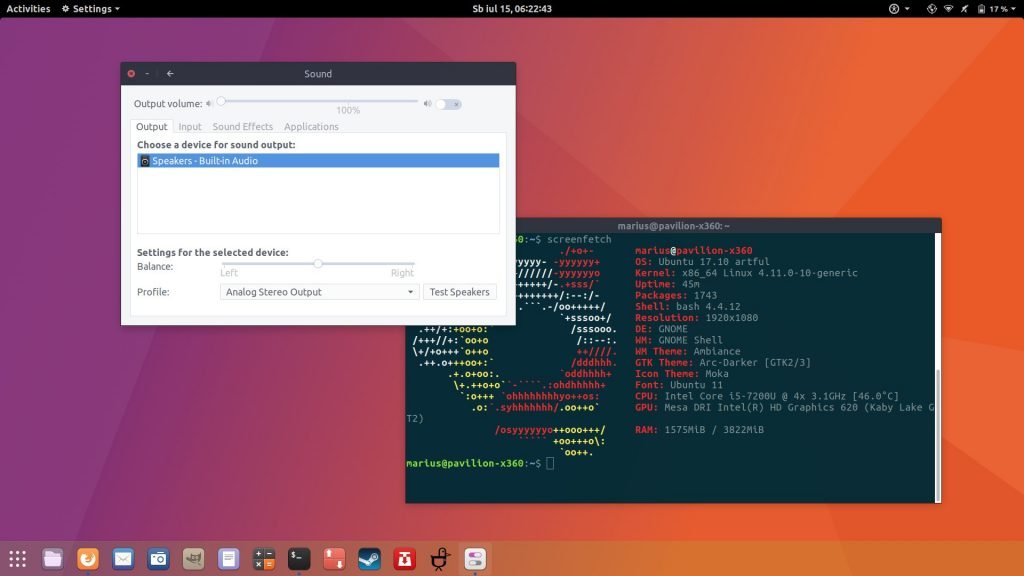Screen dimensions: 1024x576
Task: Click Activities in the top bar
Action: coord(28,8)
